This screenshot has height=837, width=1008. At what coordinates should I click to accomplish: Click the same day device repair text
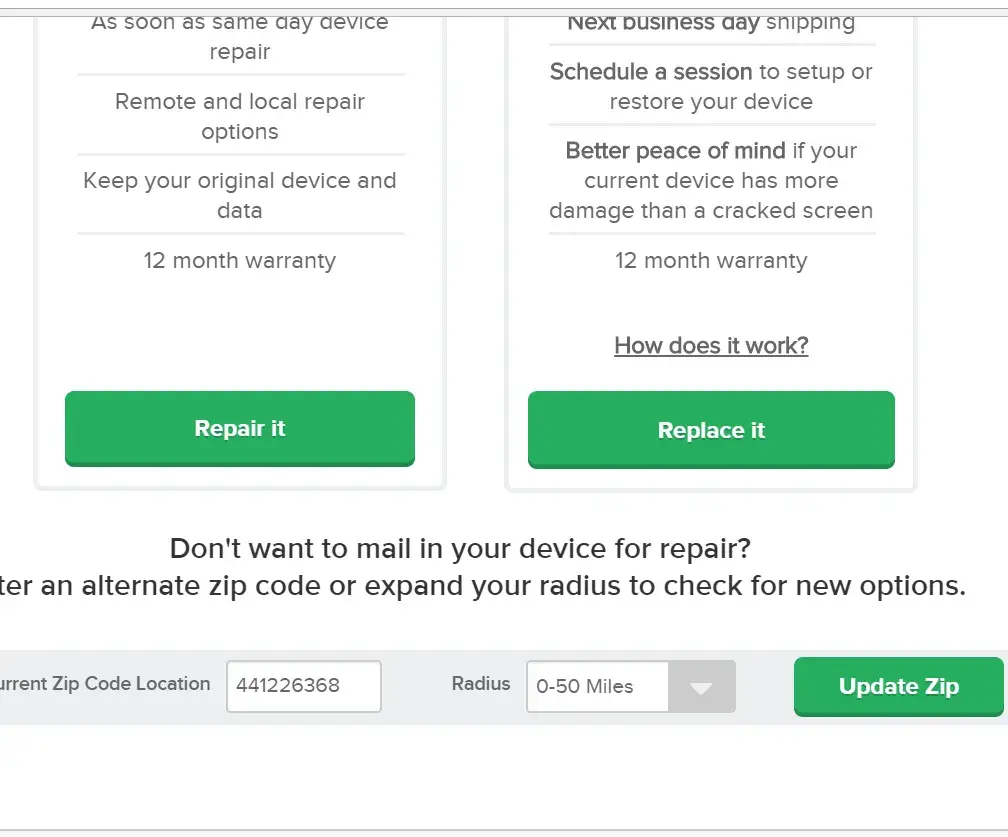point(240,36)
